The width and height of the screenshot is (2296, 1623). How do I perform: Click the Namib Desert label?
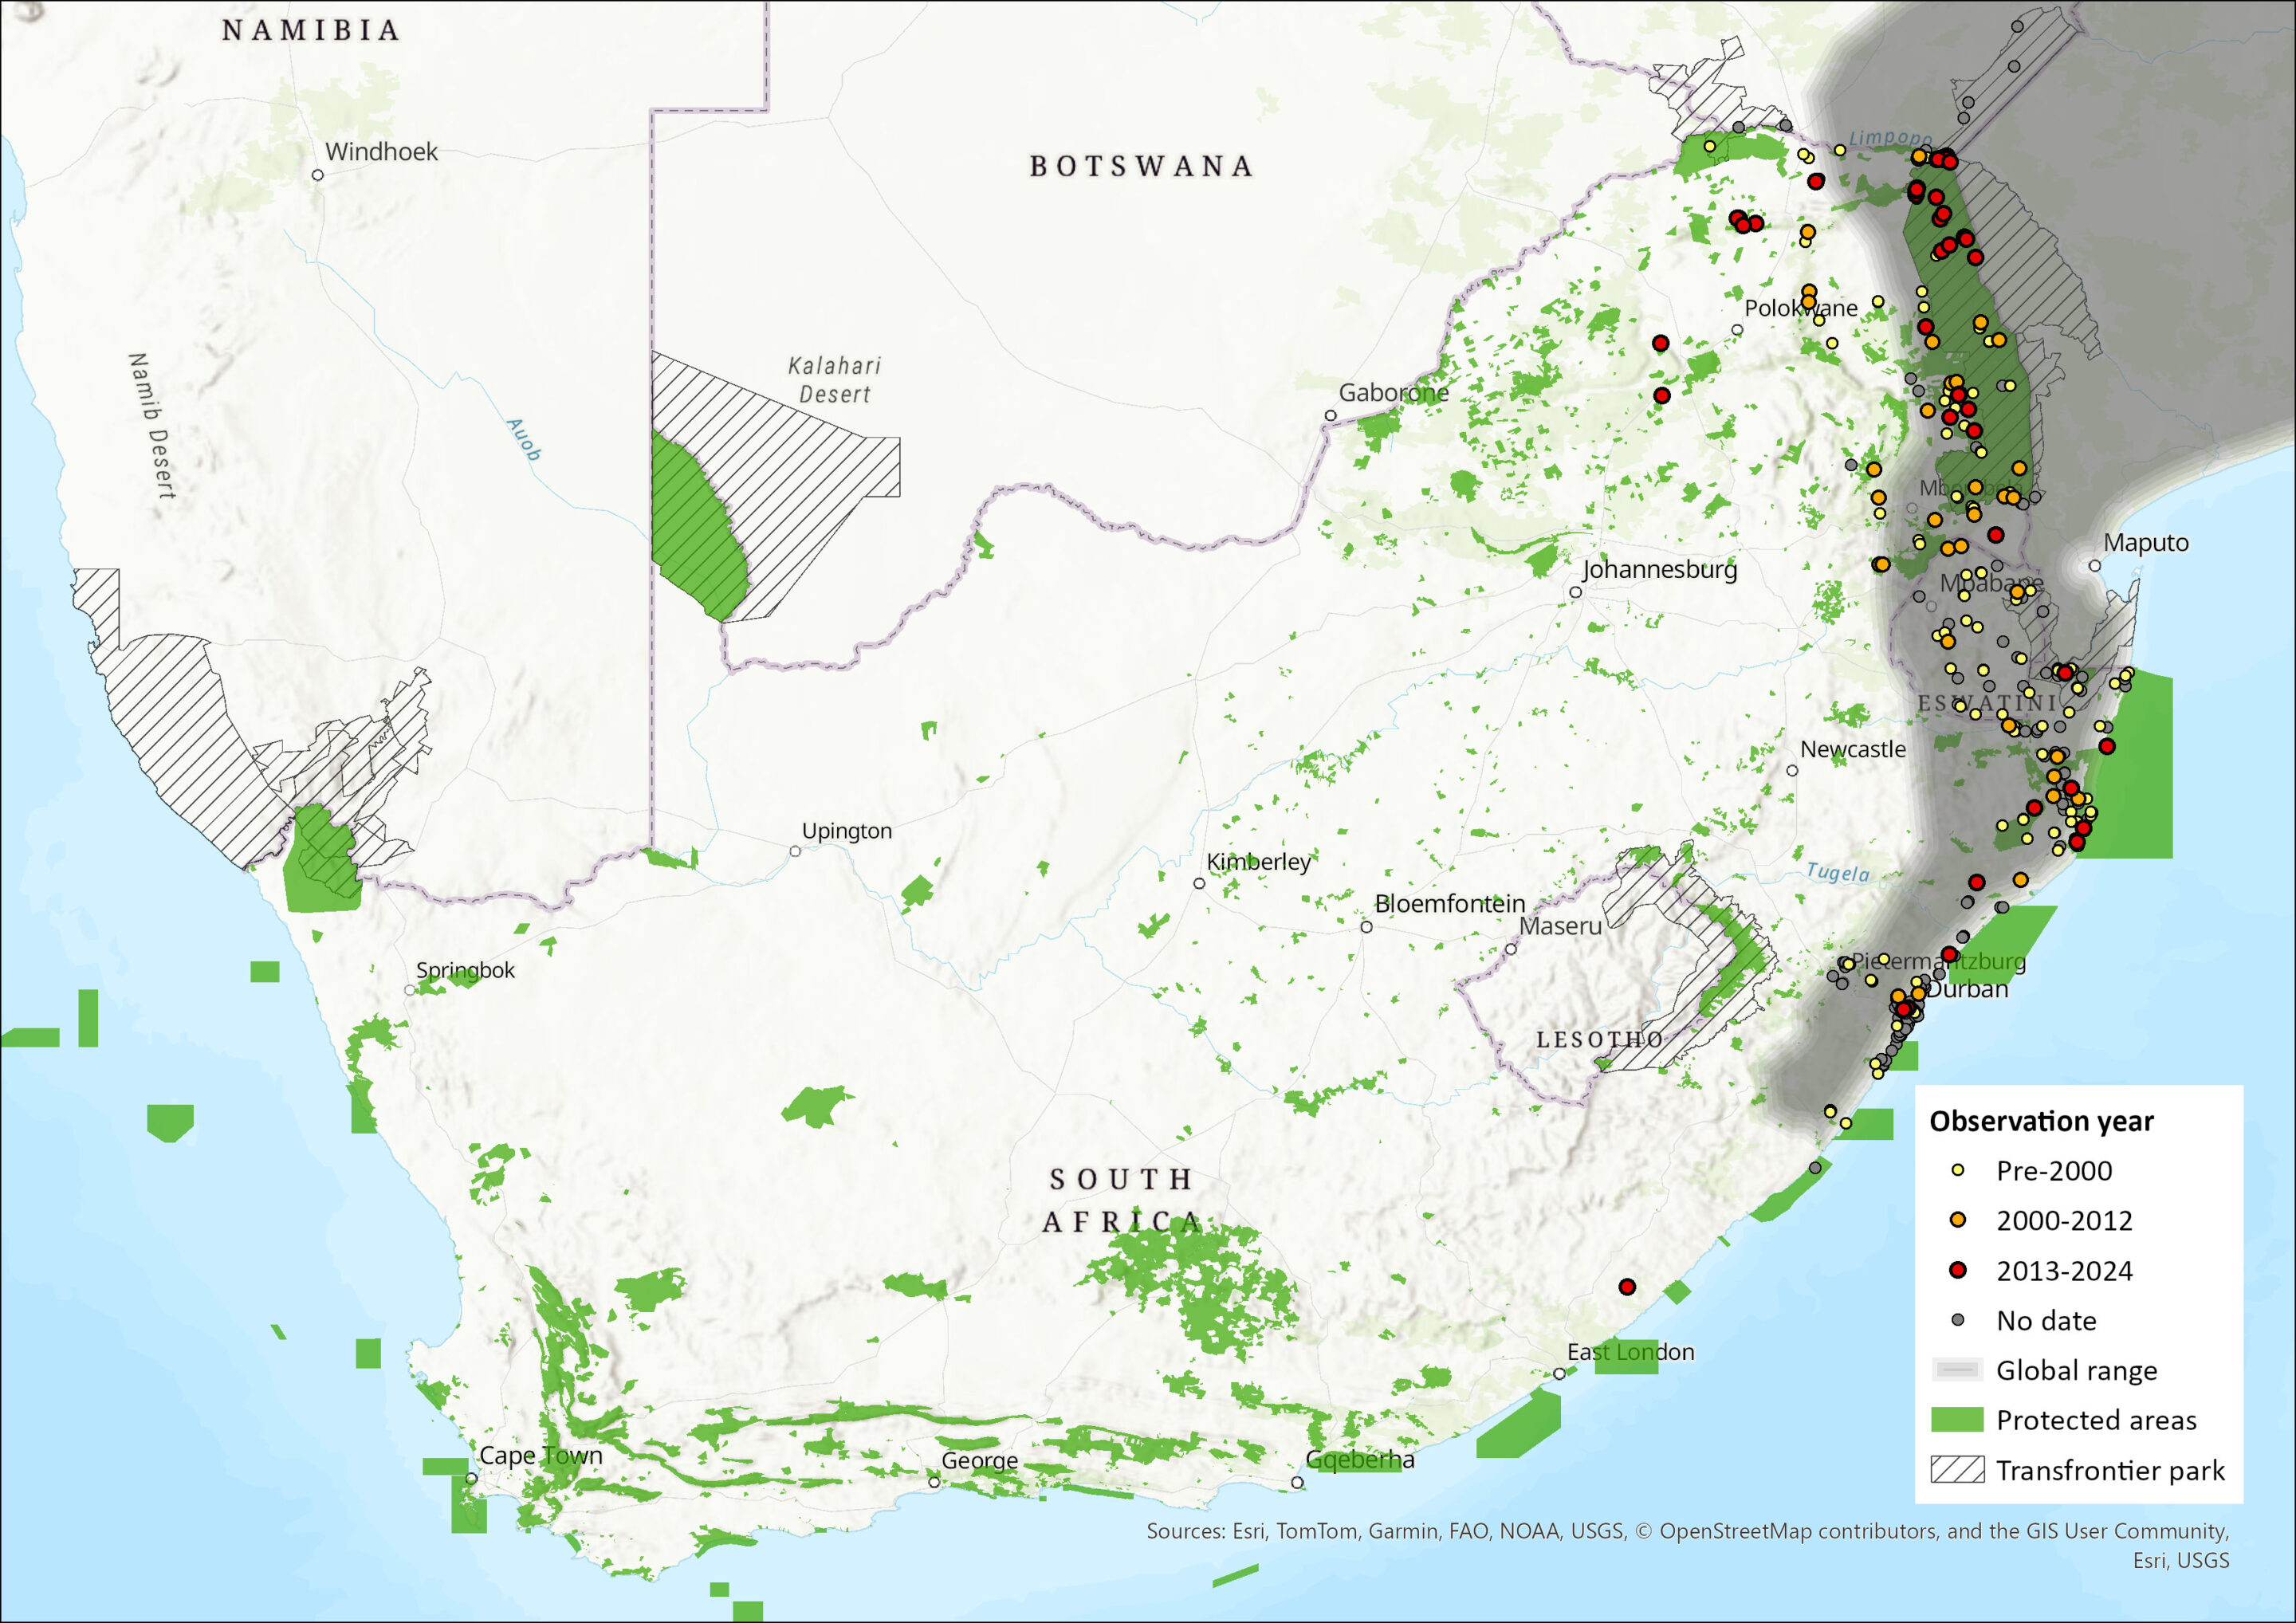pos(152,426)
